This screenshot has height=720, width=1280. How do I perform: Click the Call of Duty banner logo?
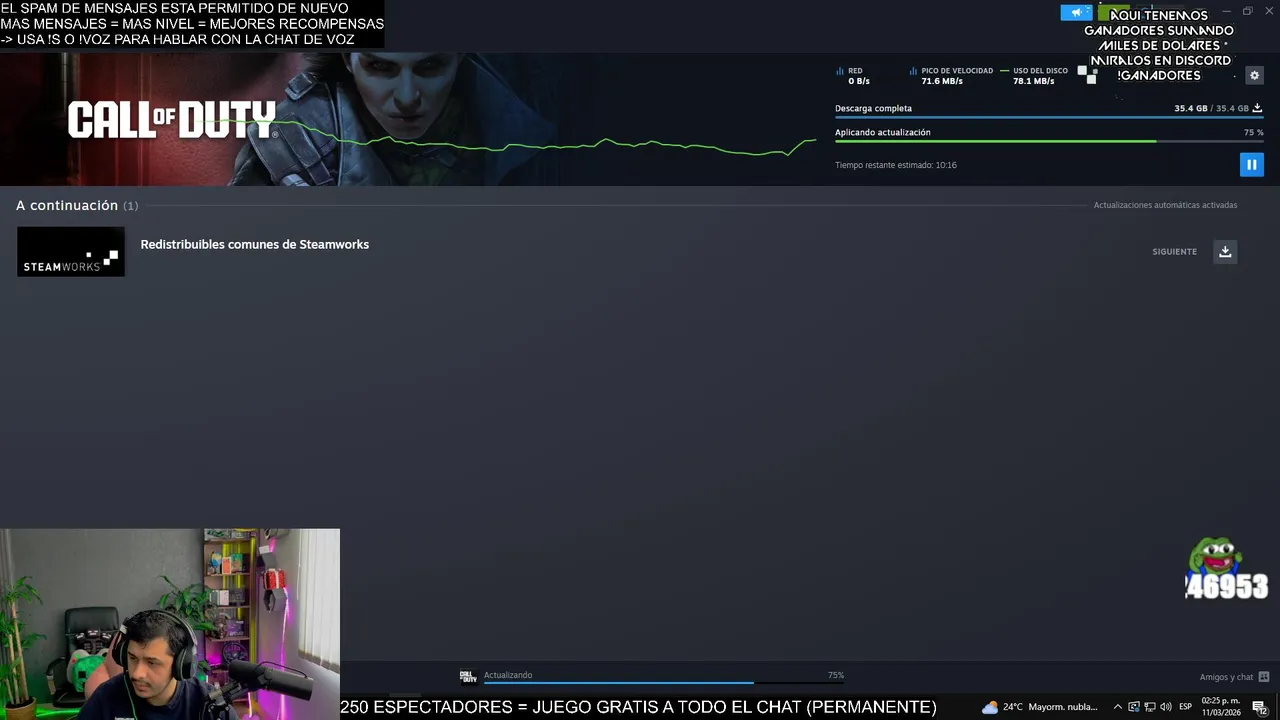coord(171,120)
